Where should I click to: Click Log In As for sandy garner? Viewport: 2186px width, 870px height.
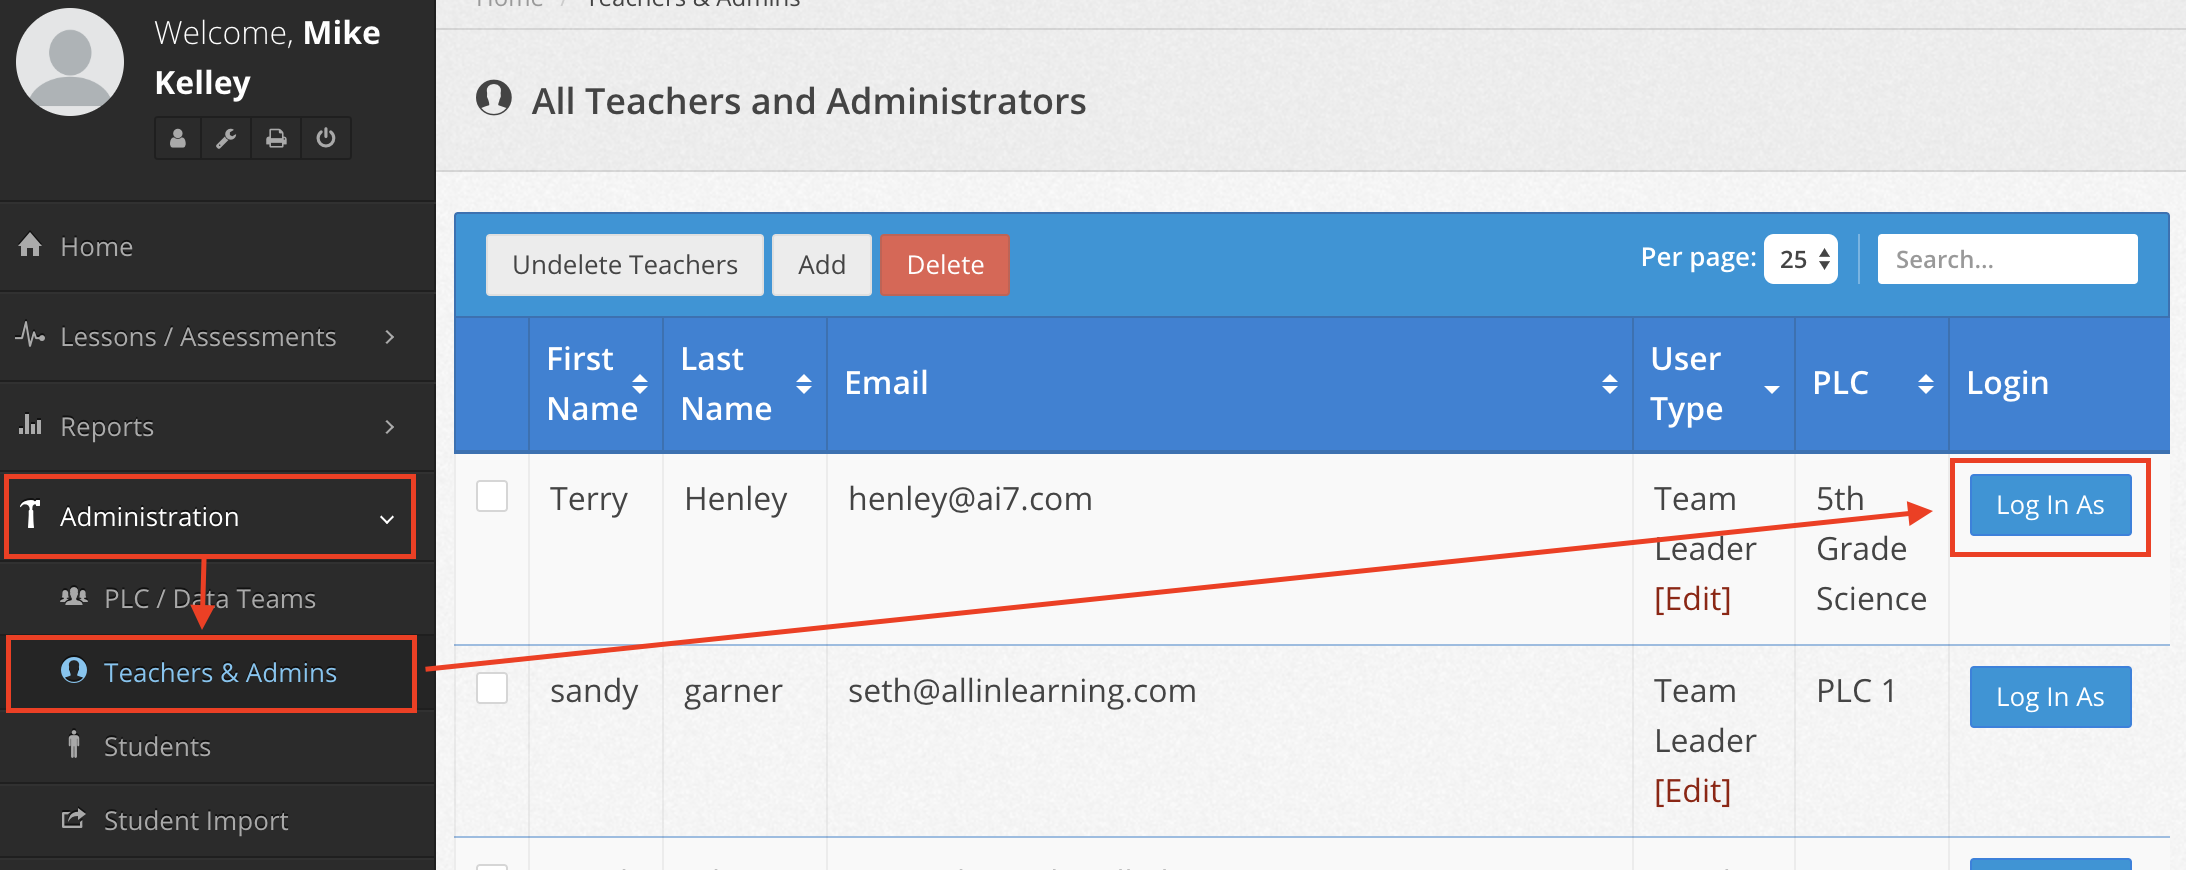2050,697
